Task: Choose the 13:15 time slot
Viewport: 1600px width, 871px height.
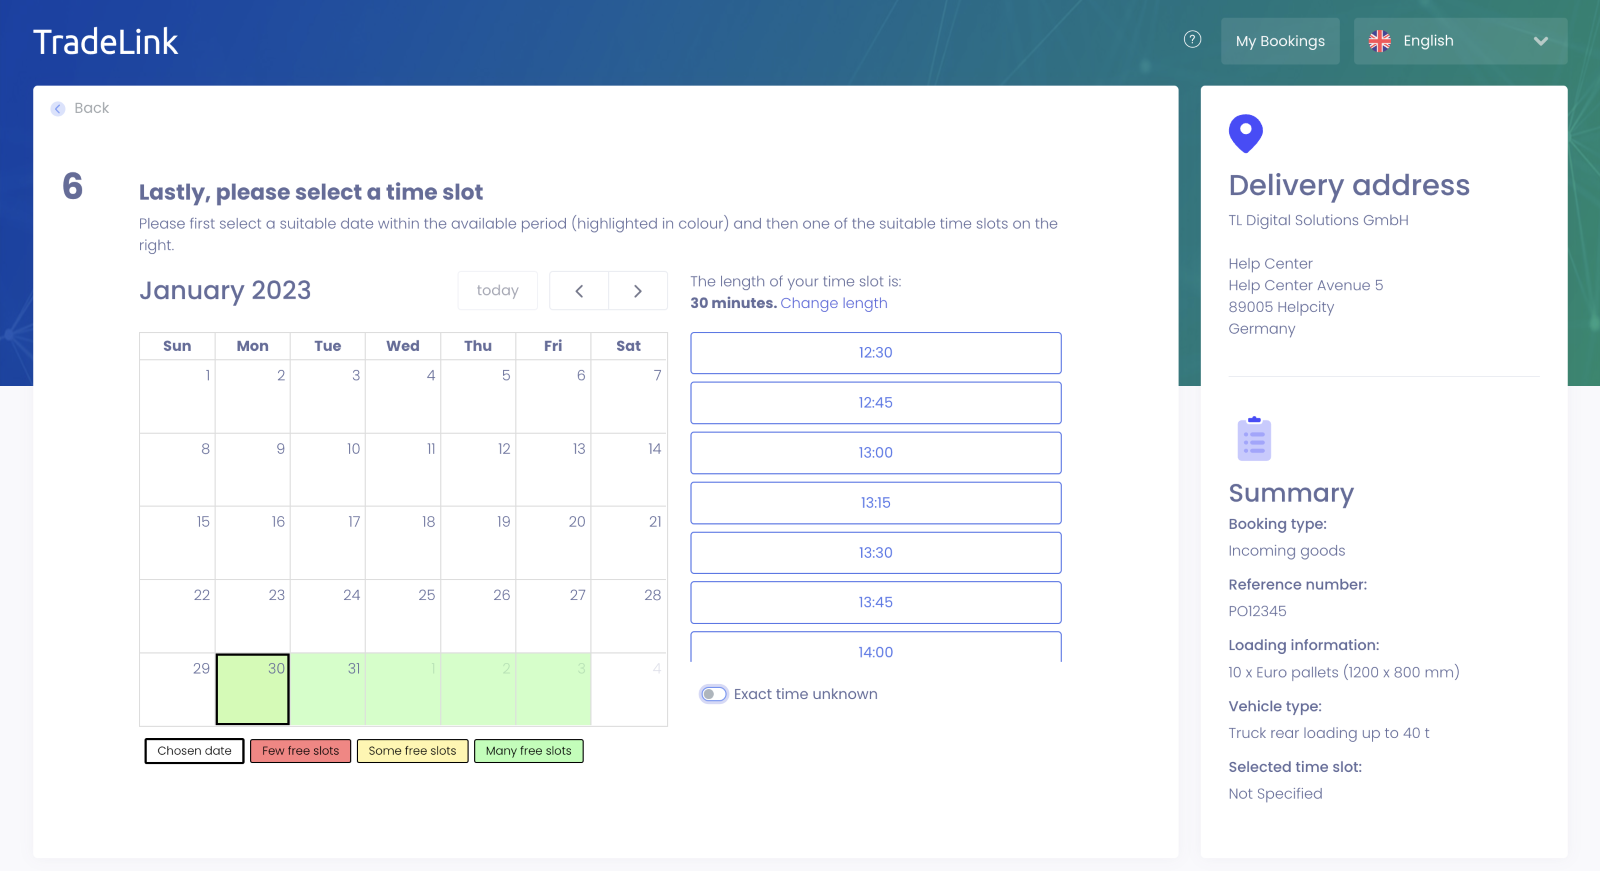Action: tap(875, 503)
